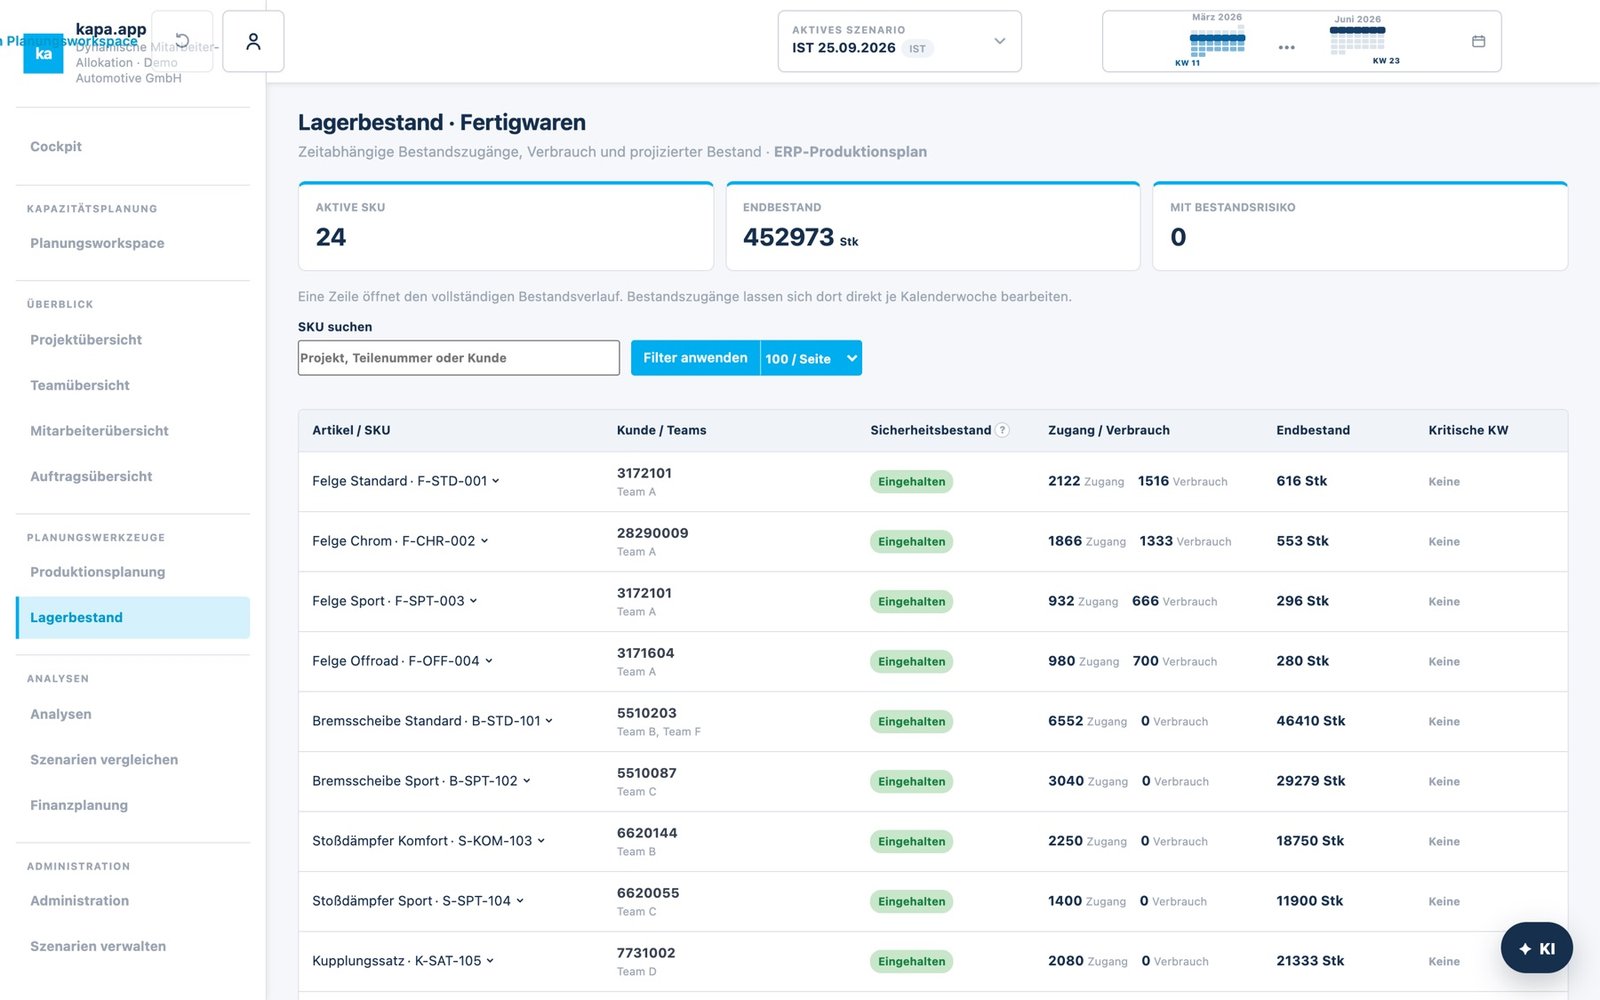Select the März 2026 calendar thumbnail
Image resolution: width=1600 pixels, height=1000 pixels.
(x=1217, y=40)
